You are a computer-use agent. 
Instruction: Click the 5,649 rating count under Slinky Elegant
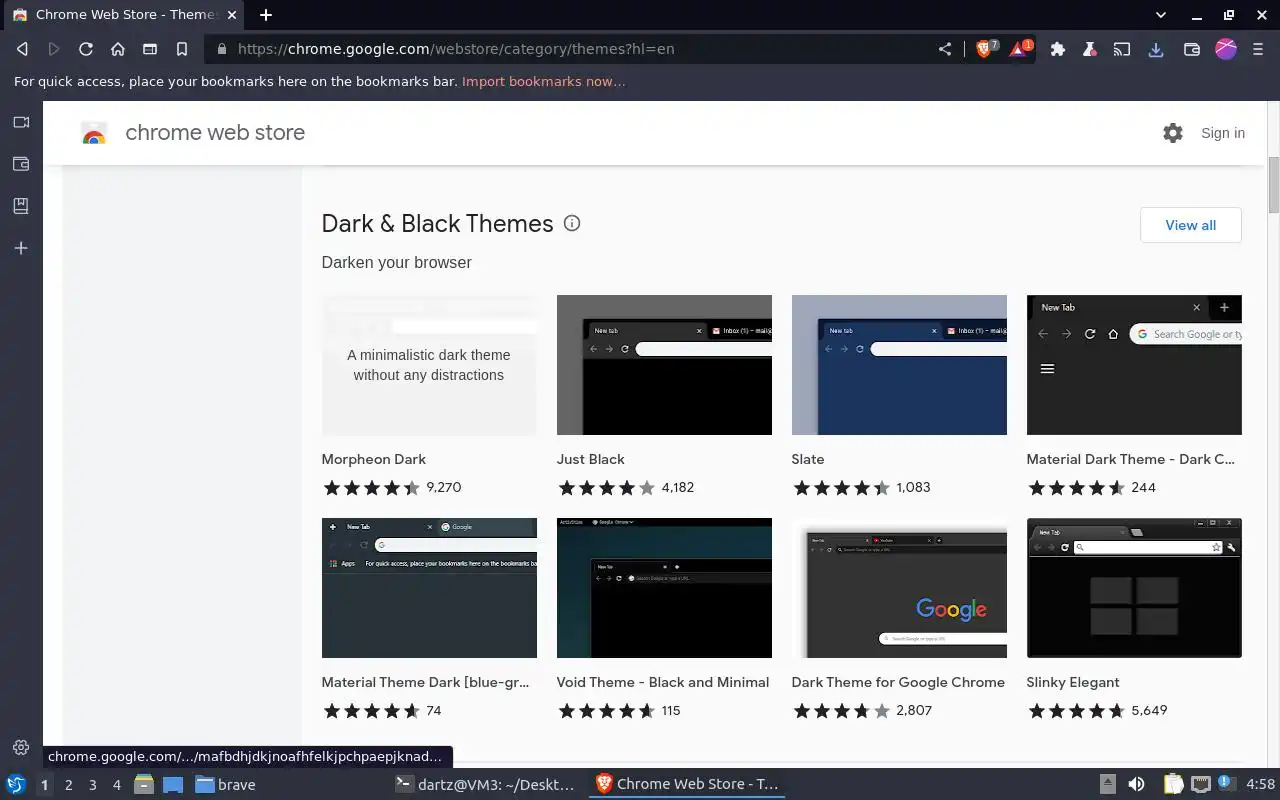(x=1149, y=711)
